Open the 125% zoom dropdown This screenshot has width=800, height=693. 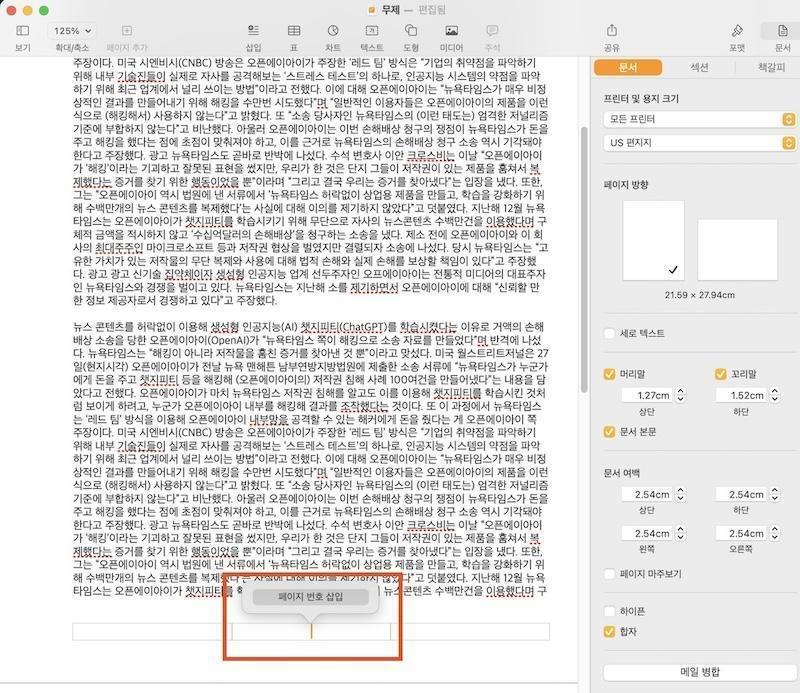pos(72,31)
